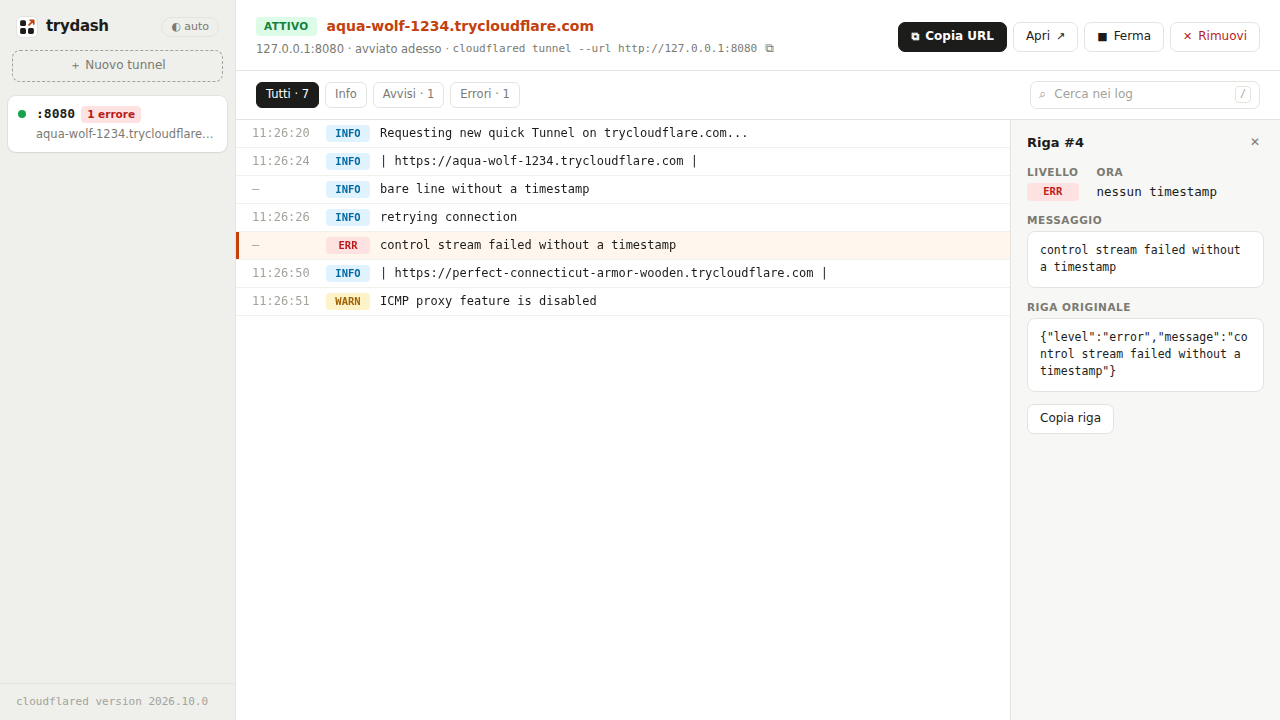Click the messaggio text box in panel
This screenshot has height=720, width=1280.
pos(1145,260)
